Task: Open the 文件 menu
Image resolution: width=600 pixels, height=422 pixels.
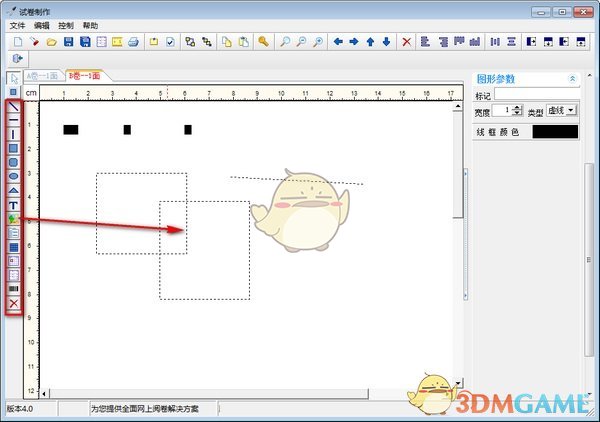Action: click(17, 26)
